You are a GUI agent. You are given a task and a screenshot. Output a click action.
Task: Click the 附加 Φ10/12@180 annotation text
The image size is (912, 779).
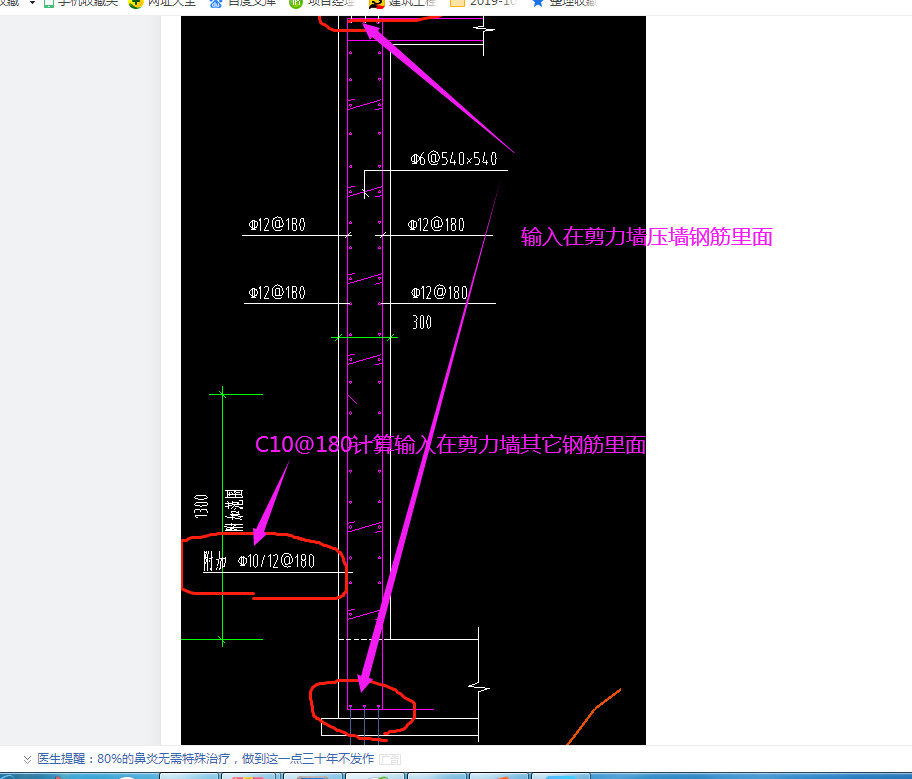259,561
